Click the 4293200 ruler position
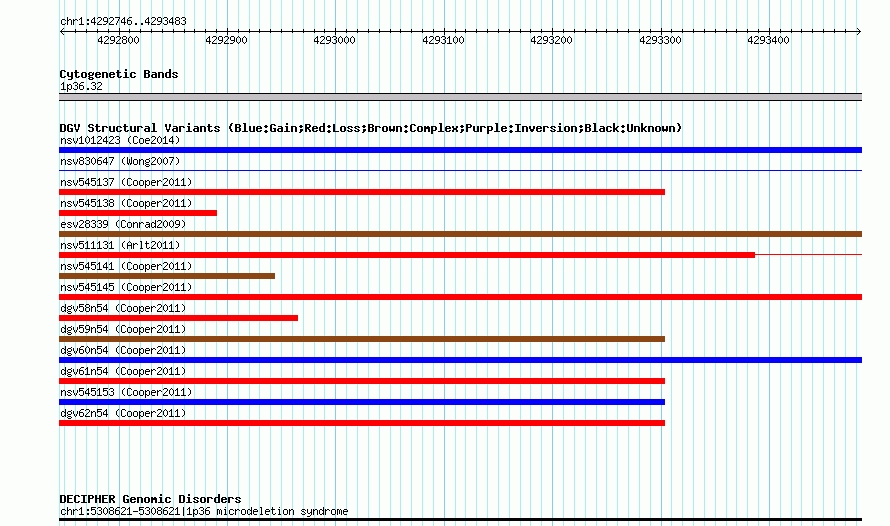Image resolution: width=890 pixels, height=526 pixels. [551, 40]
